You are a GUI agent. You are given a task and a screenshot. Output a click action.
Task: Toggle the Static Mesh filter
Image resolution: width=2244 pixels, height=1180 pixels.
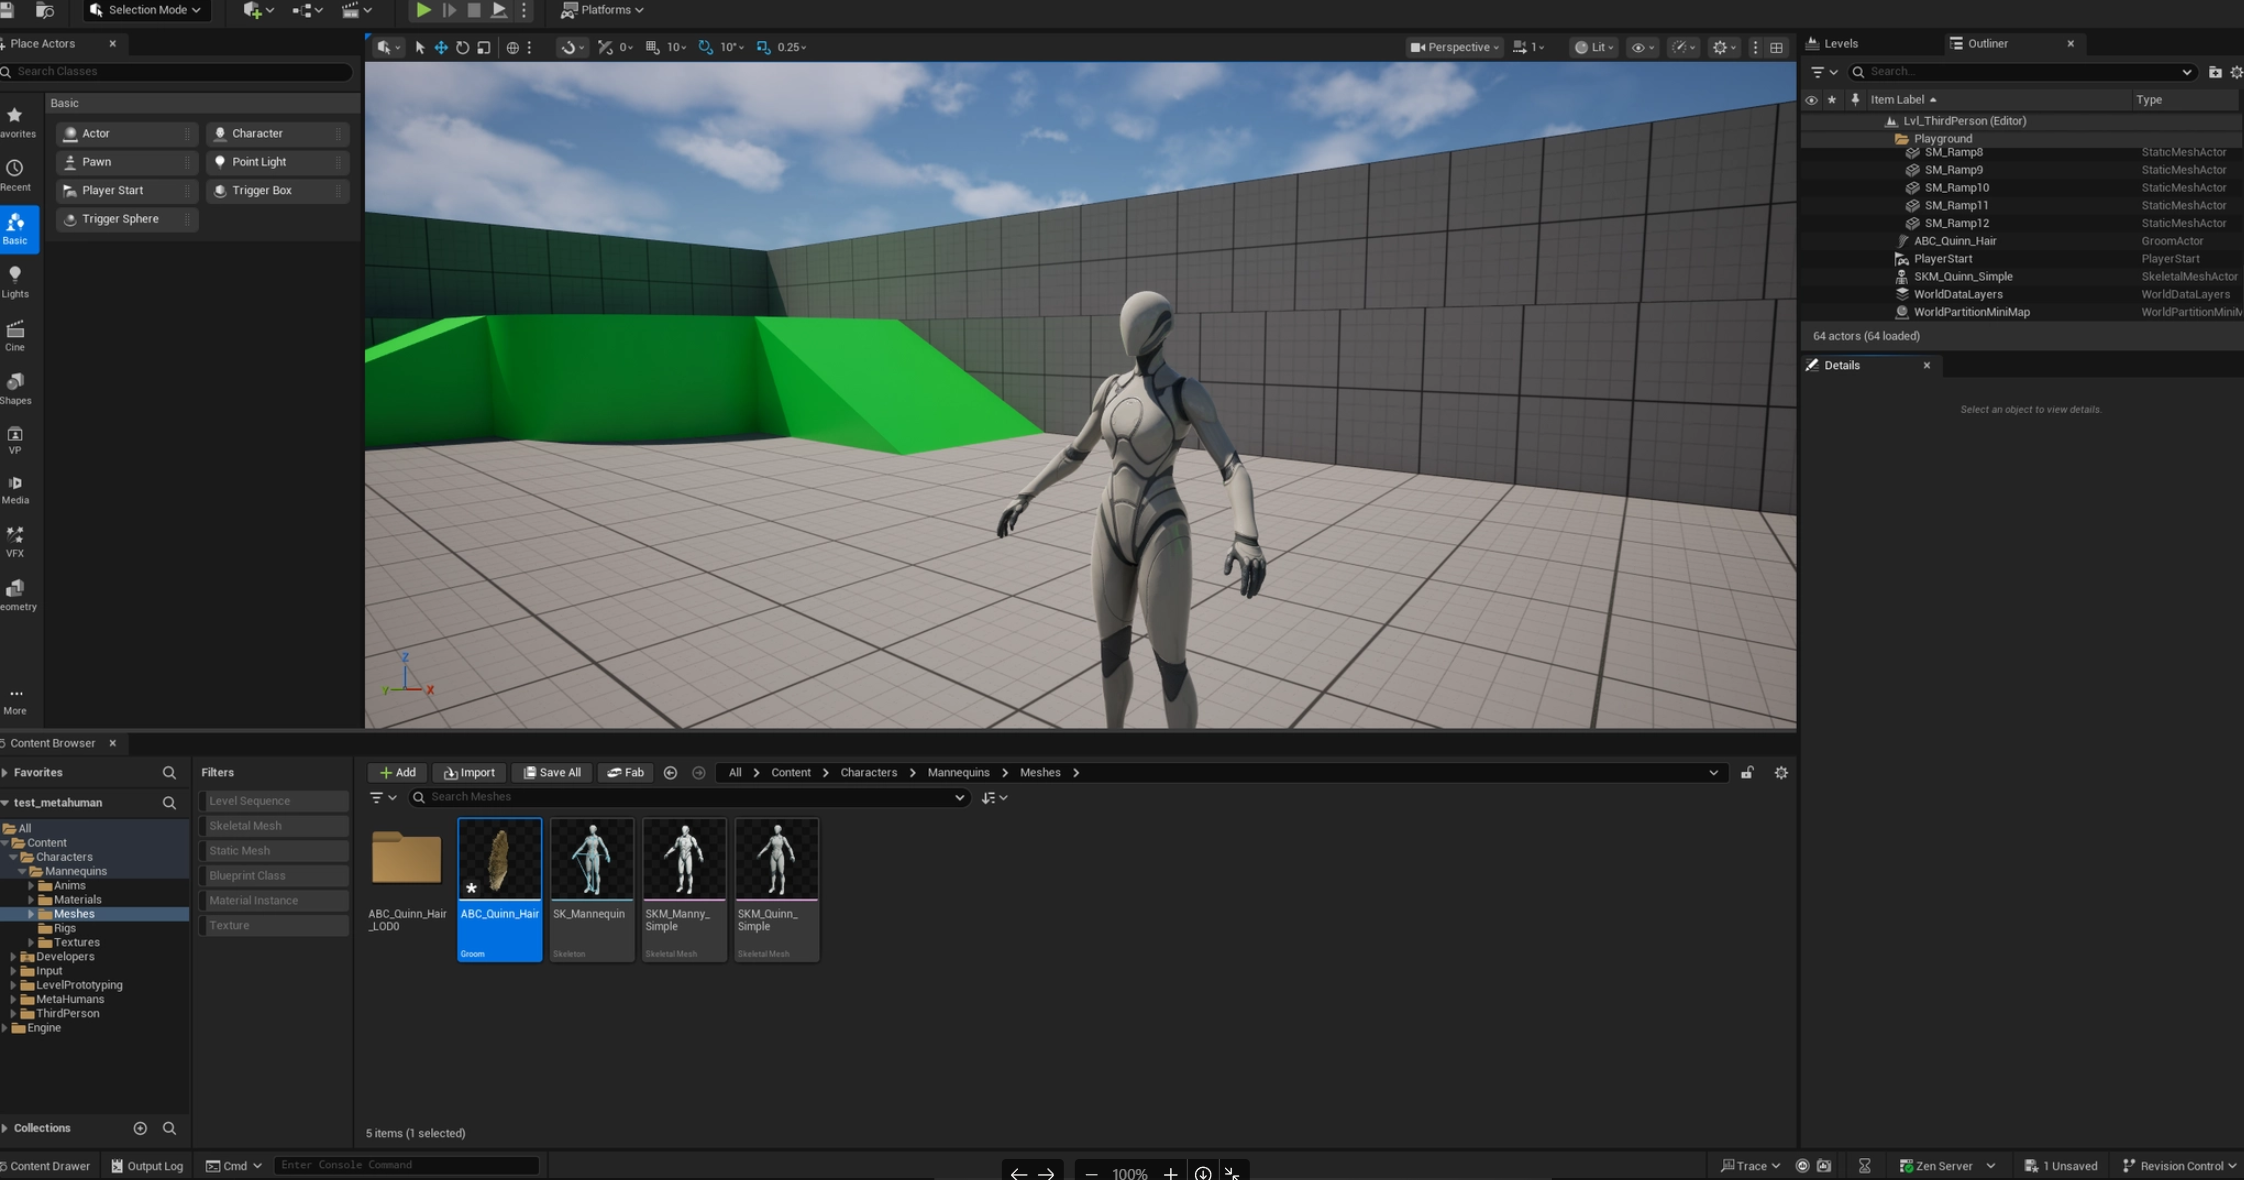point(273,851)
